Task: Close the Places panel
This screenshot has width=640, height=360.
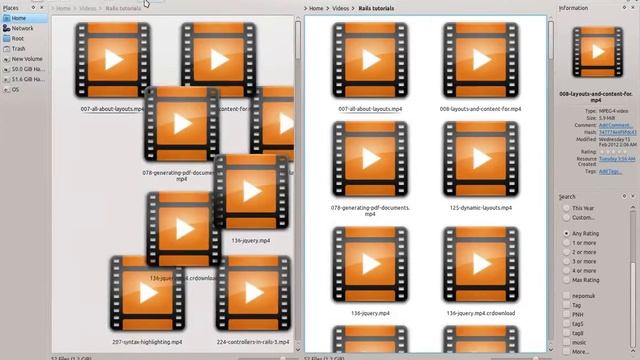Action: 42,8
